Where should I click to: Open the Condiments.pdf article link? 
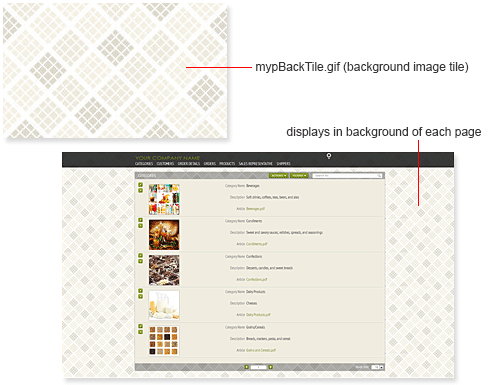[x=257, y=244]
